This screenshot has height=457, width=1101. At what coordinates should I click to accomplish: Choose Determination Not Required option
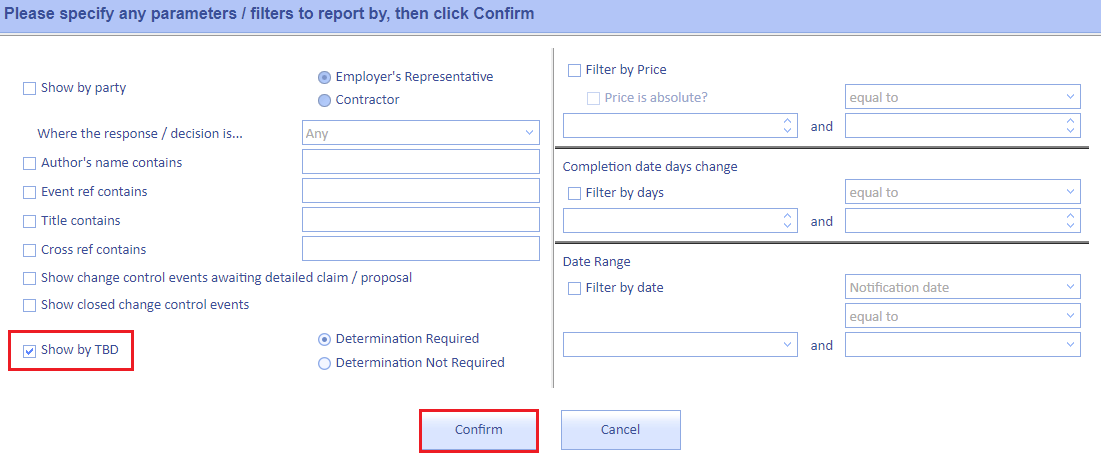click(324, 364)
